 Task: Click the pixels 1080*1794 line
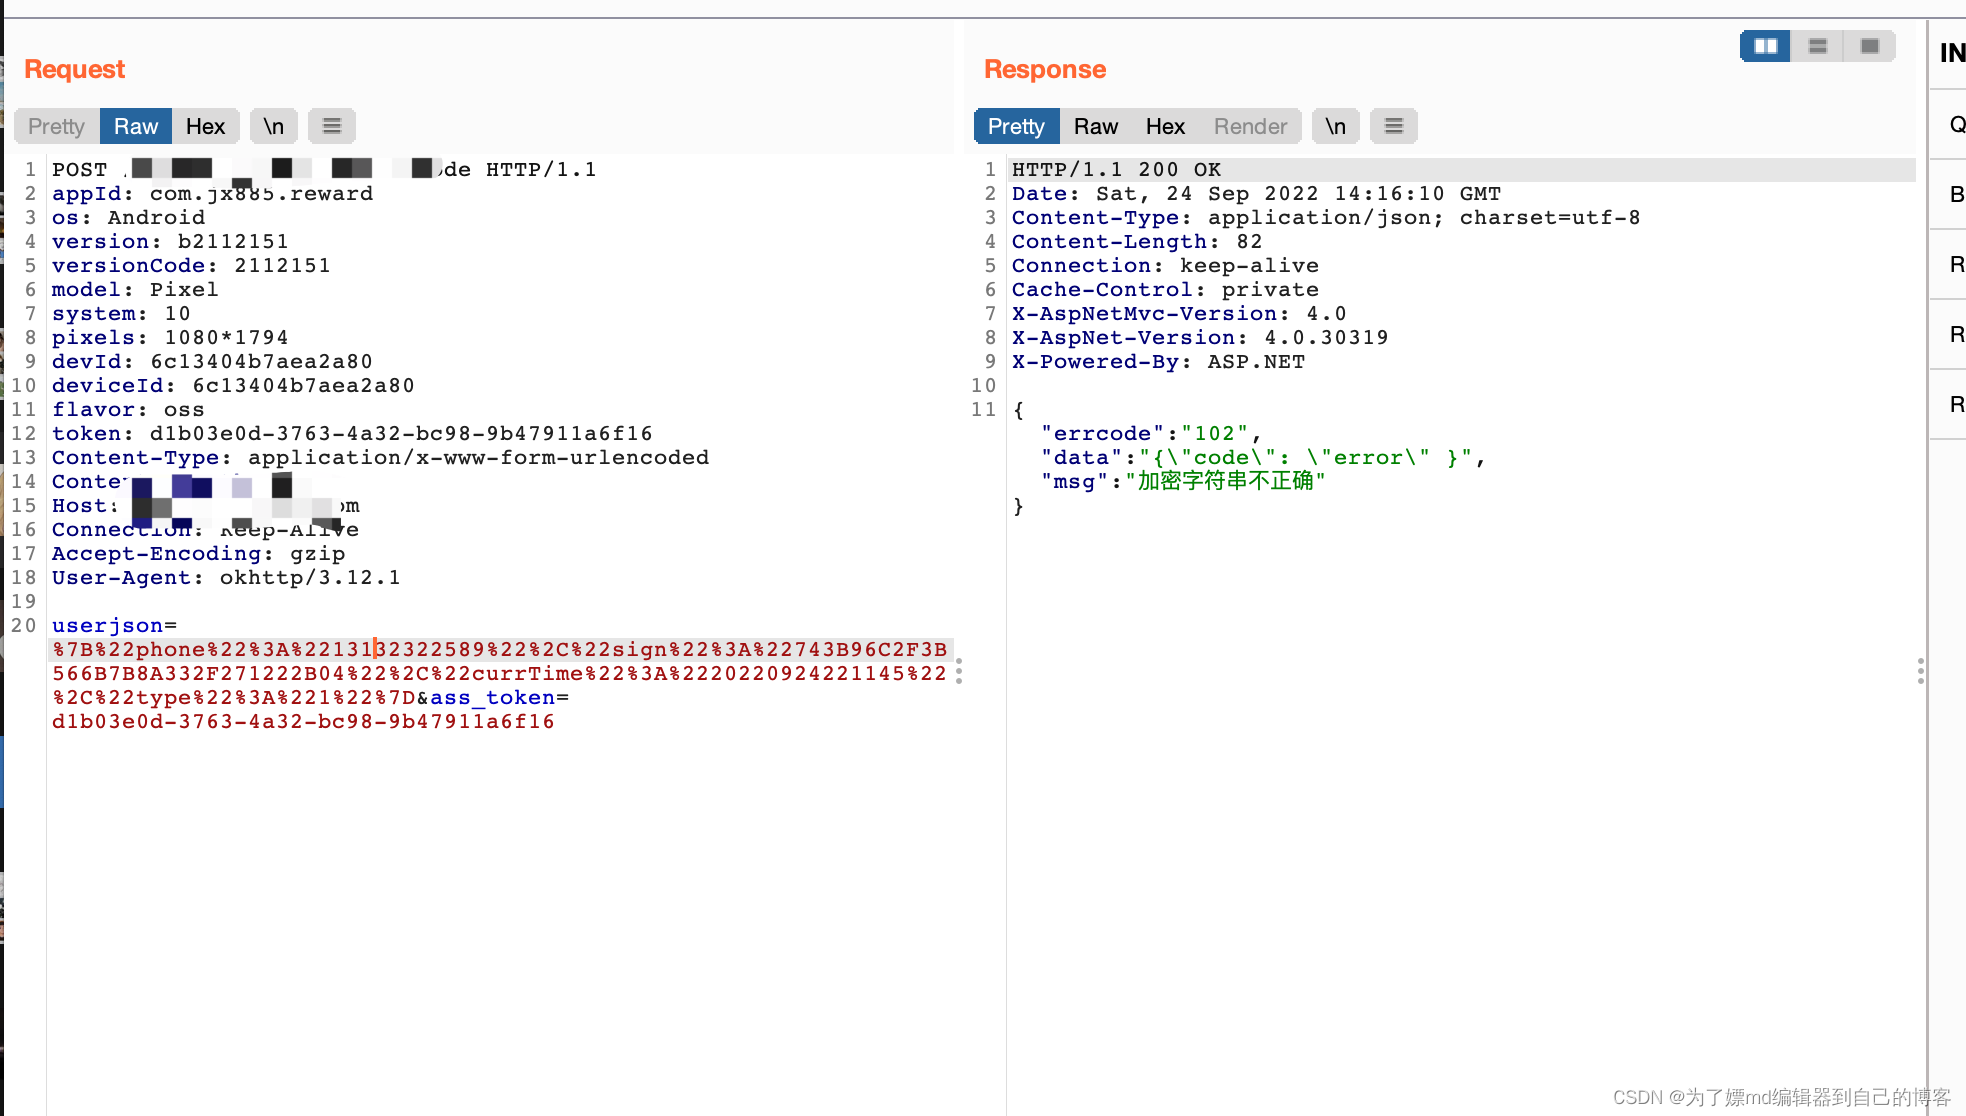(x=170, y=338)
